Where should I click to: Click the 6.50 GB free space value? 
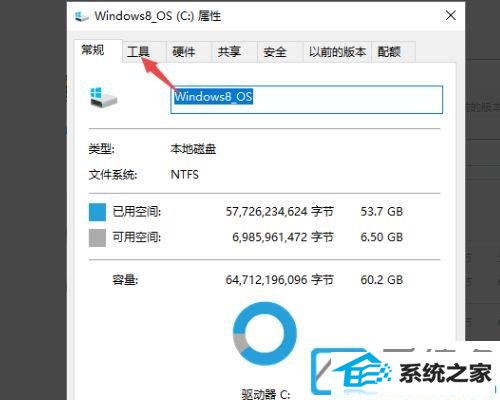(382, 237)
